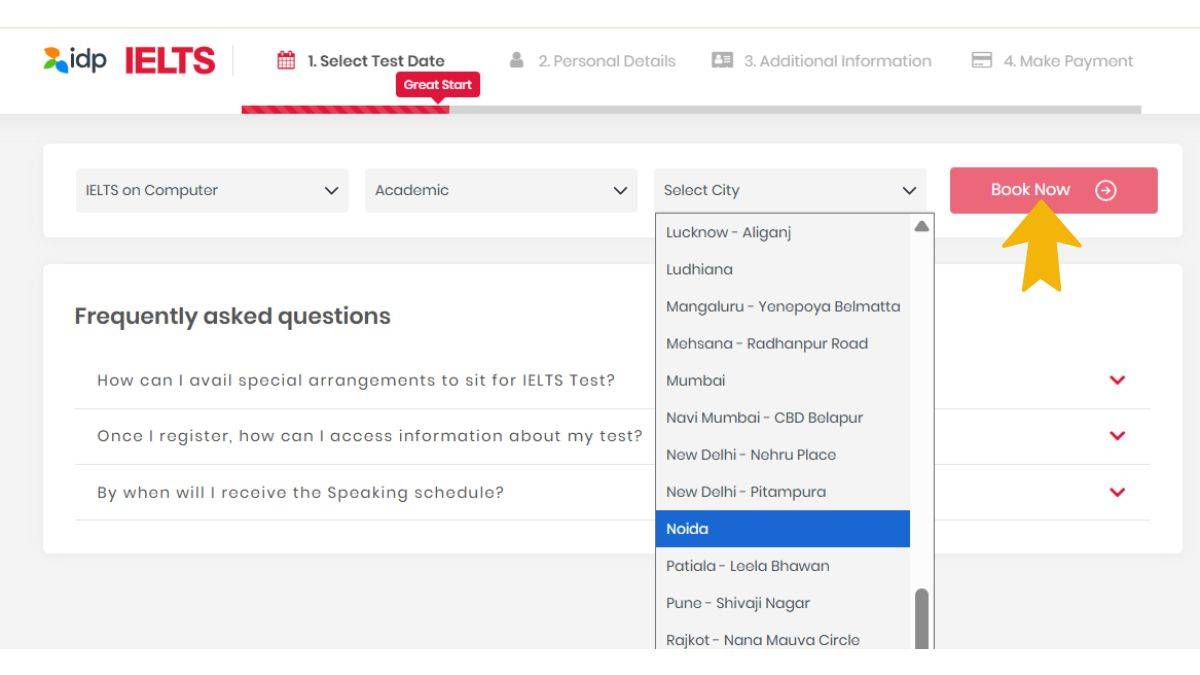Open the Academic test type dropdown
This screenshot has width=1200, height=675.
(500, 190)
